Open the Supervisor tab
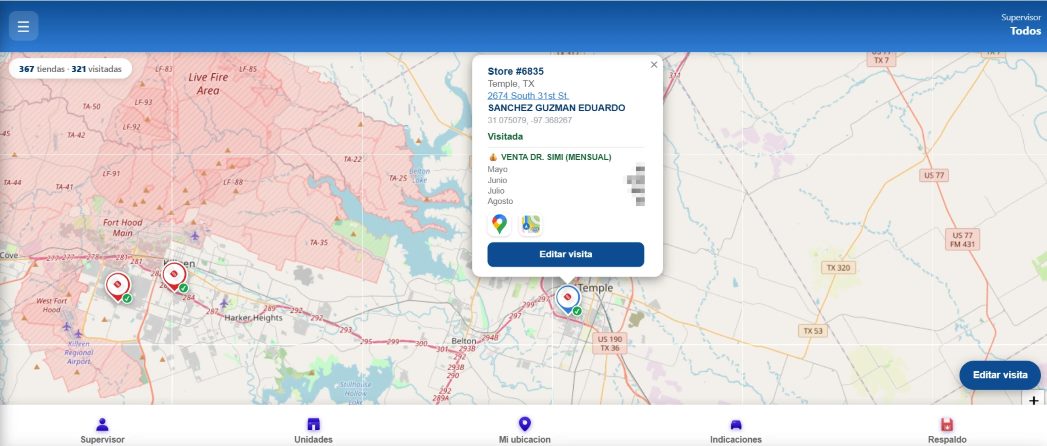 coord(102,430)
